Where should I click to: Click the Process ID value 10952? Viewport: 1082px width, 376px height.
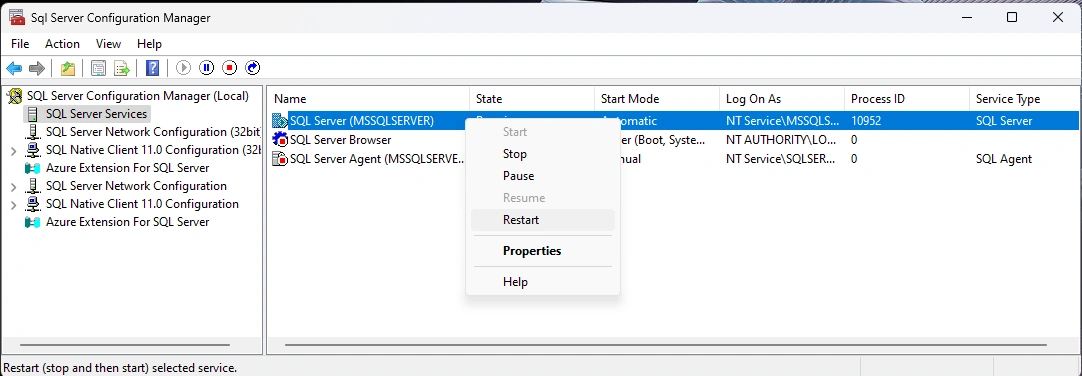pos(865,121)
